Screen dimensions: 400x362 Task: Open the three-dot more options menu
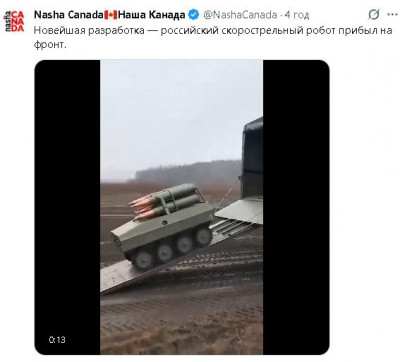(392, 15)
